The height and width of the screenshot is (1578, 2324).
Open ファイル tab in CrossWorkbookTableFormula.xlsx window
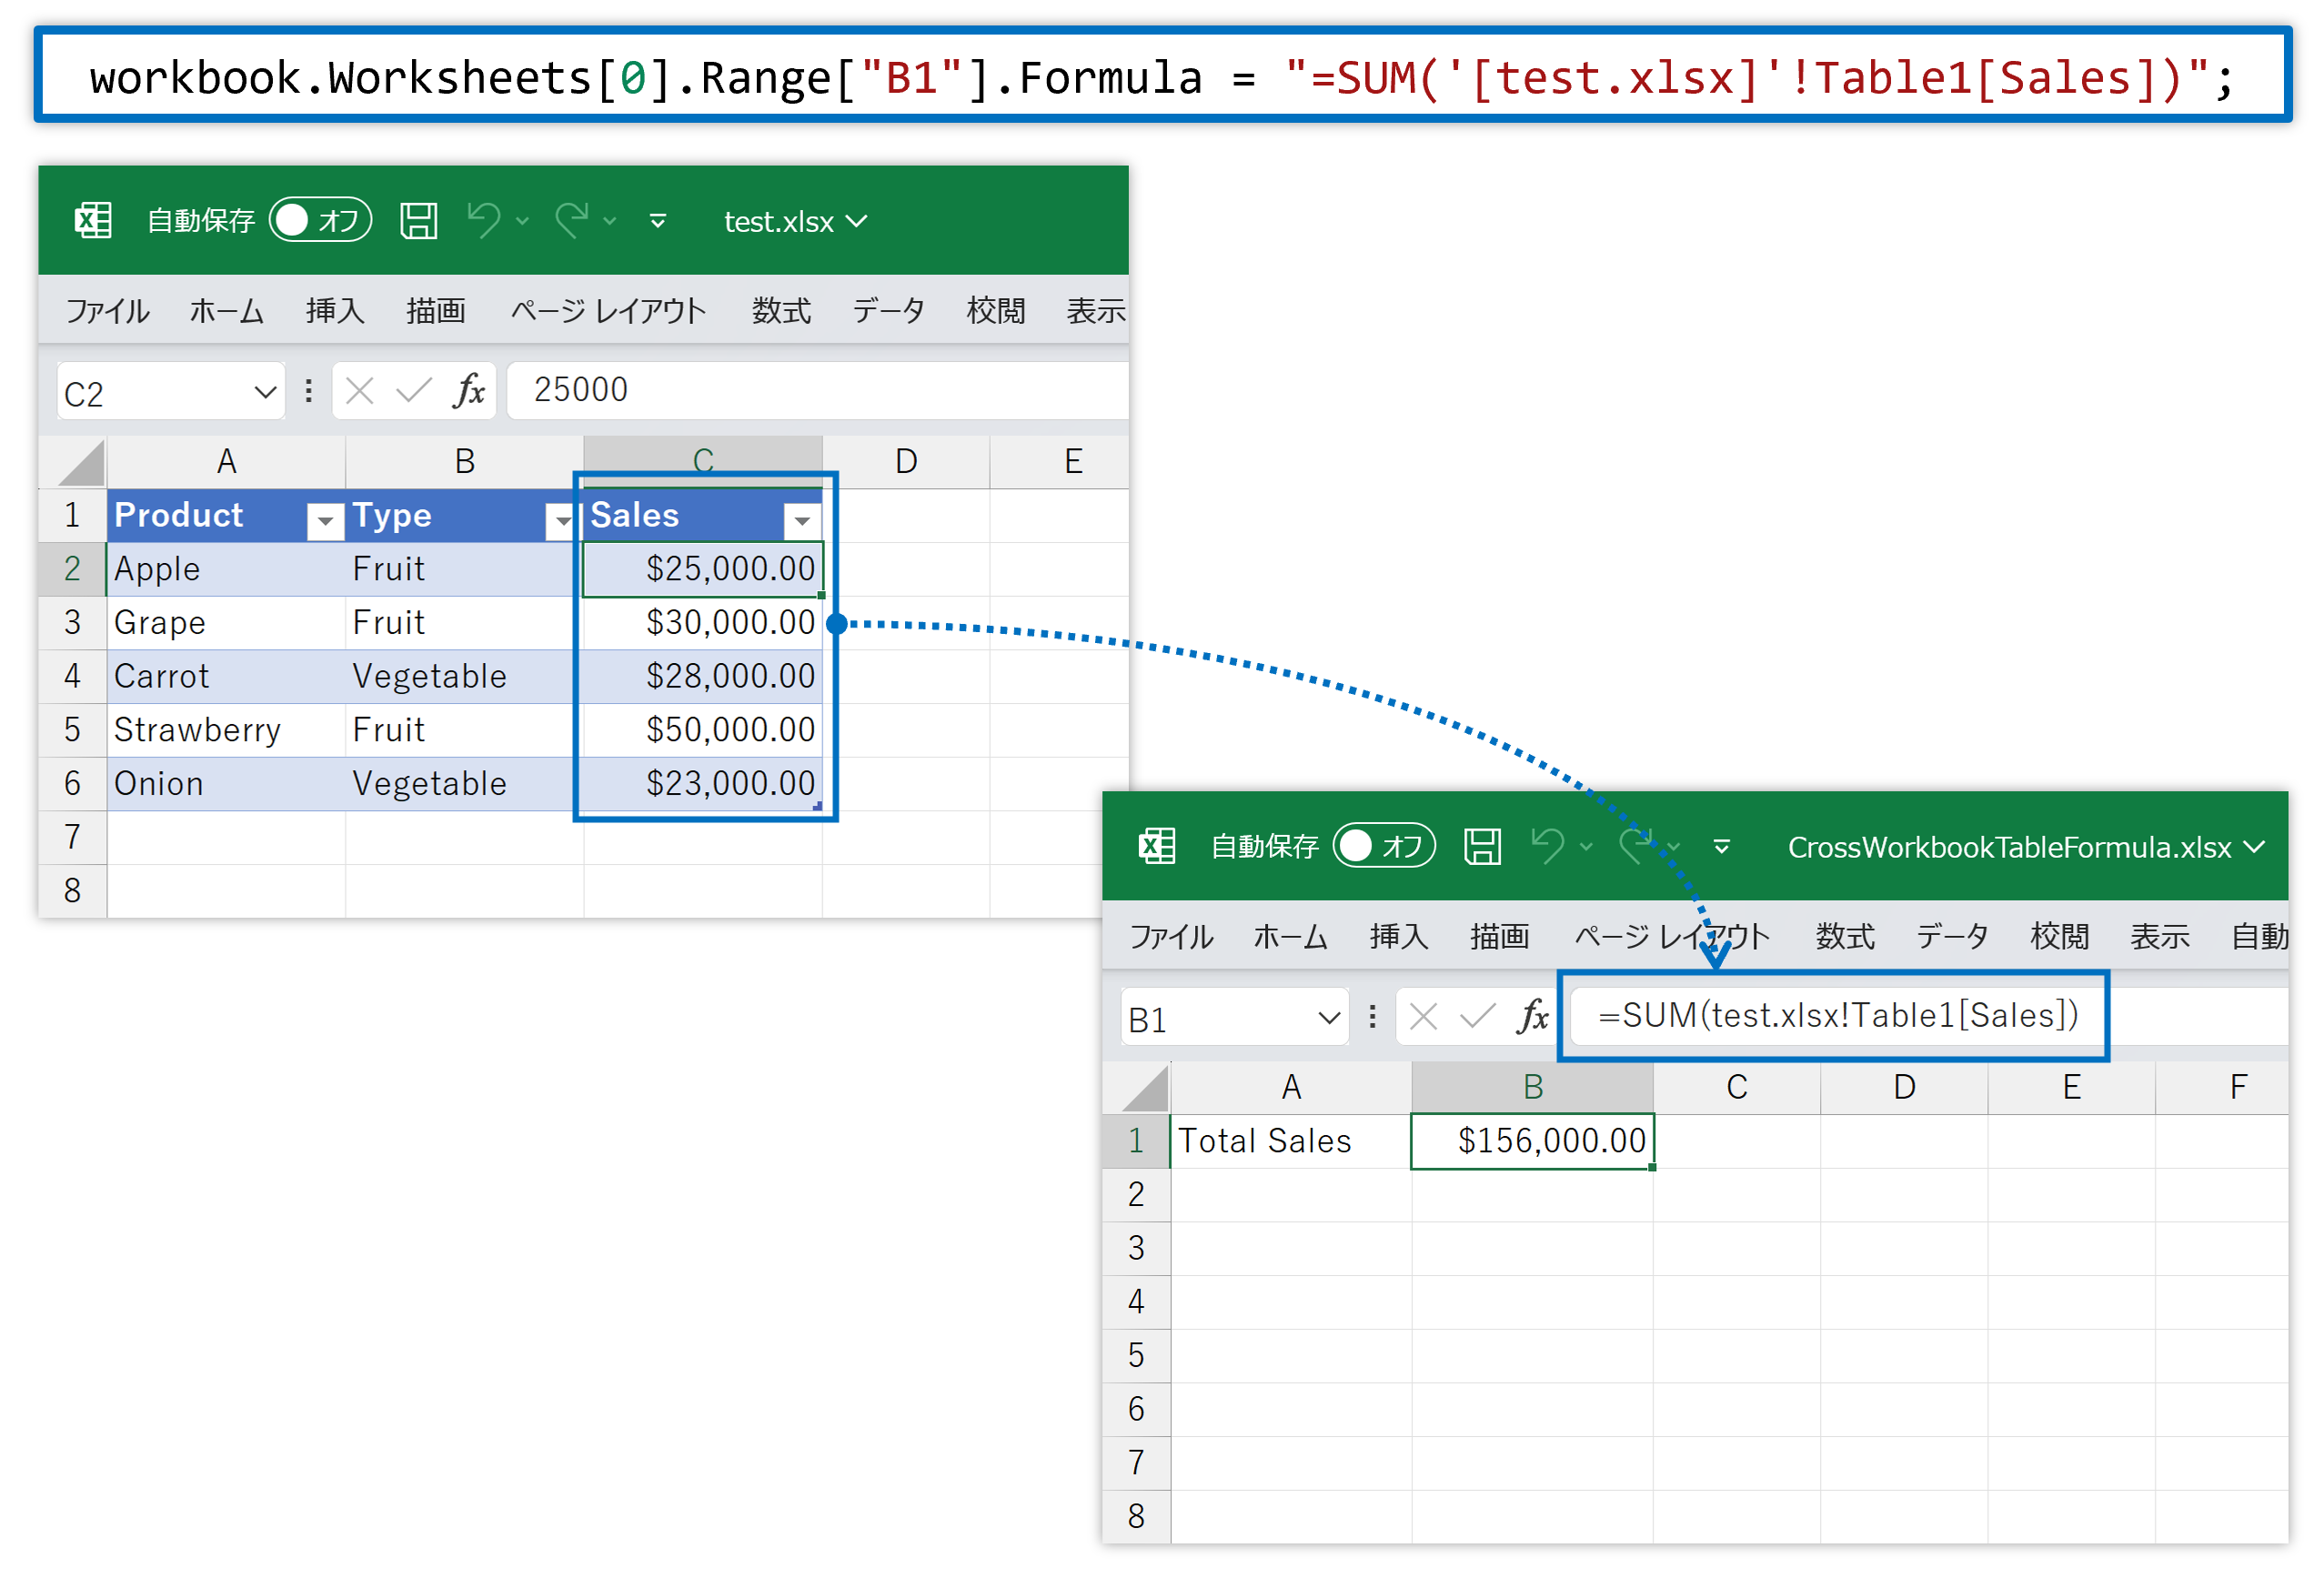1171,937
